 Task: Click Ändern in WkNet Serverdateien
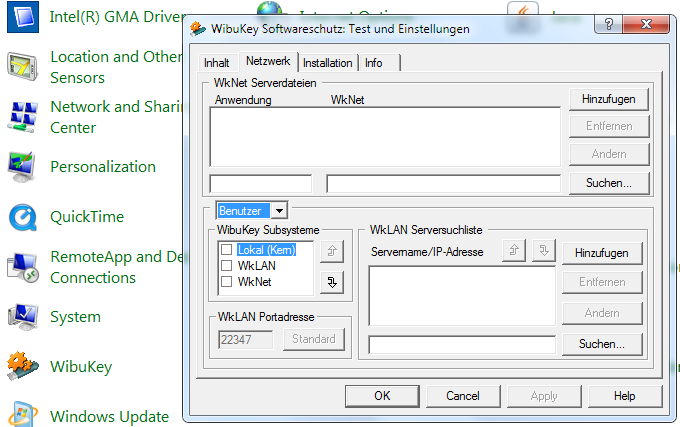click(x=609, y=154)
